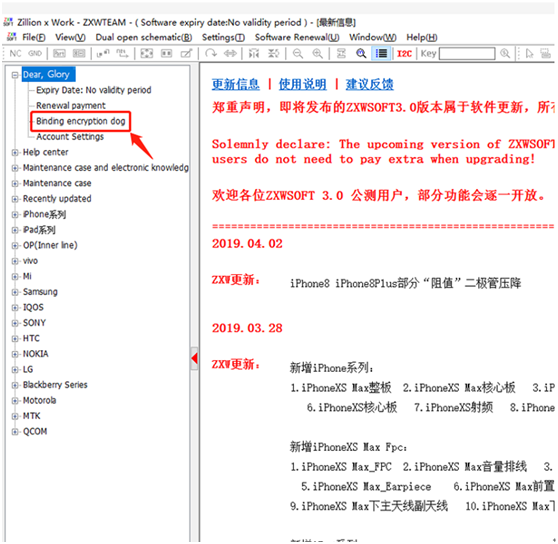Click the rightmost toolbar icon after pointer
558x544 pixels.
546,54
